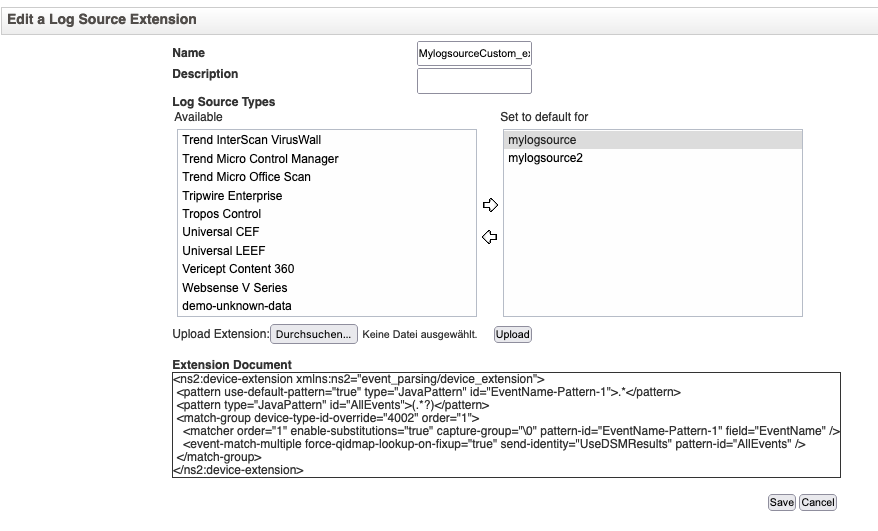The width and height of the screenshot is (878, 531).
Task: Click the left arrow to remove log source
Action: click(489, 238)
